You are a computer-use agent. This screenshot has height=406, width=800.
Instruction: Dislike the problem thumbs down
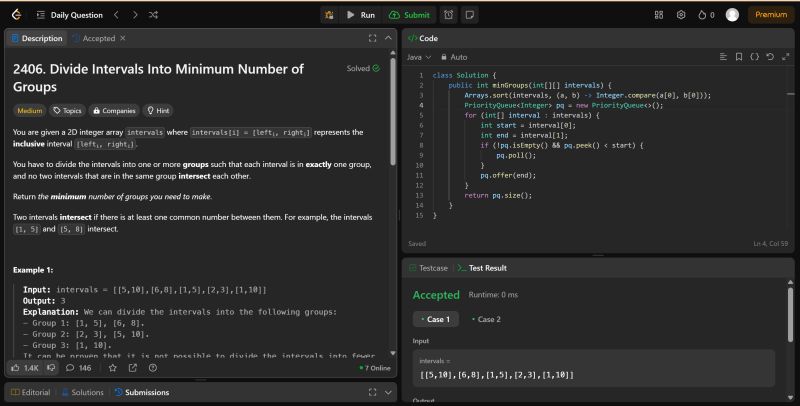pyautogui.click(x=51, y=368)
